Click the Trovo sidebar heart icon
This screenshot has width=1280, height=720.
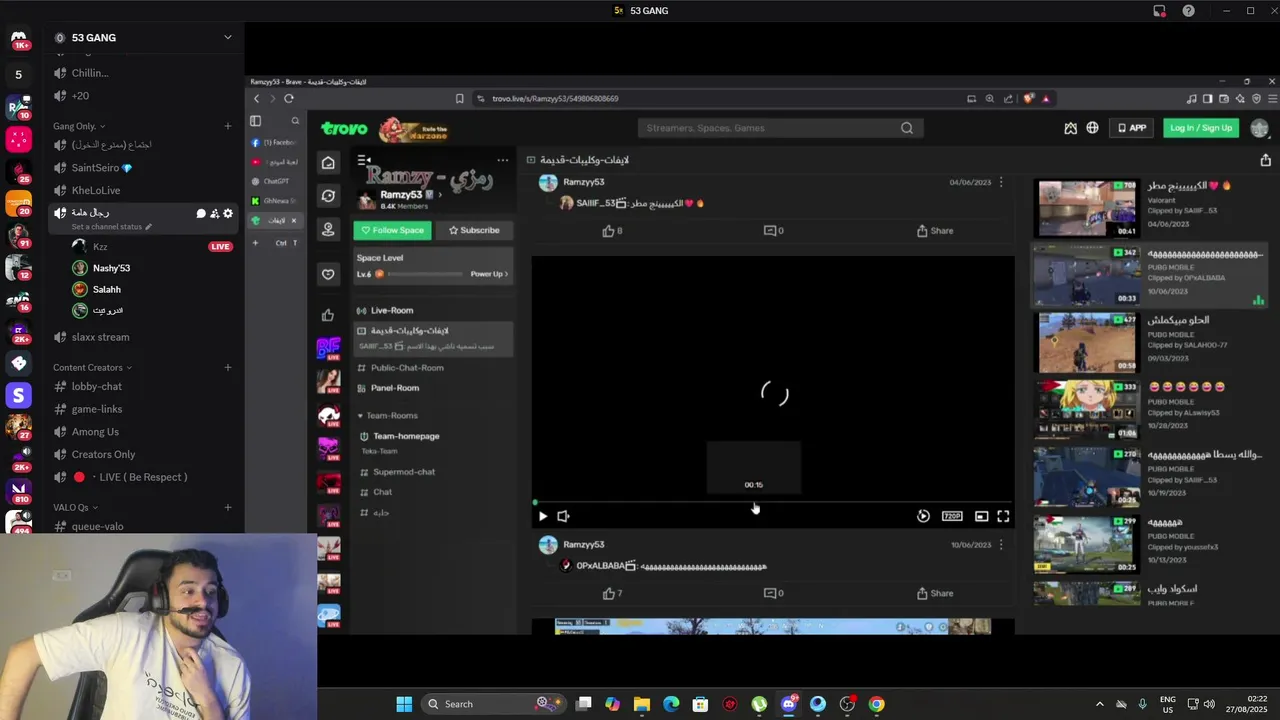coord(328,274)
